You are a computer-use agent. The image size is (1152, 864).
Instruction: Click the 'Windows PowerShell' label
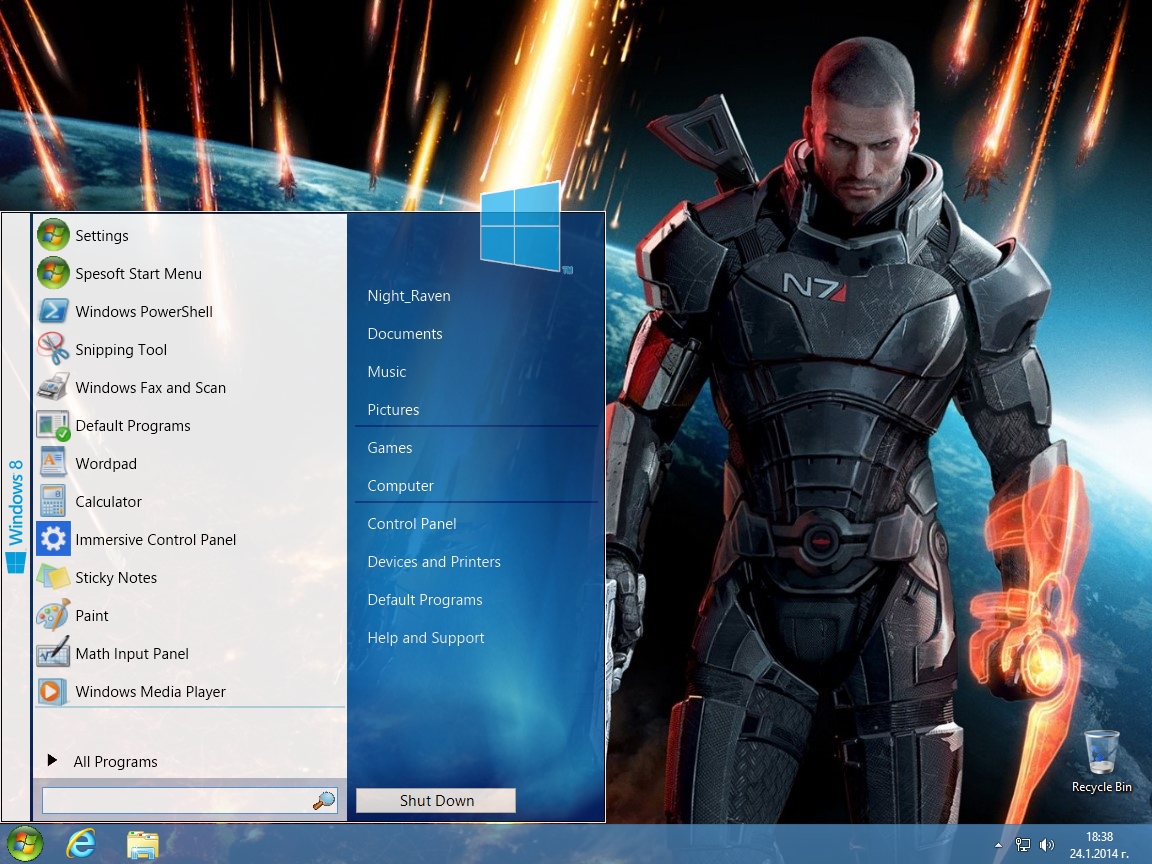click(x=144, y=312)
